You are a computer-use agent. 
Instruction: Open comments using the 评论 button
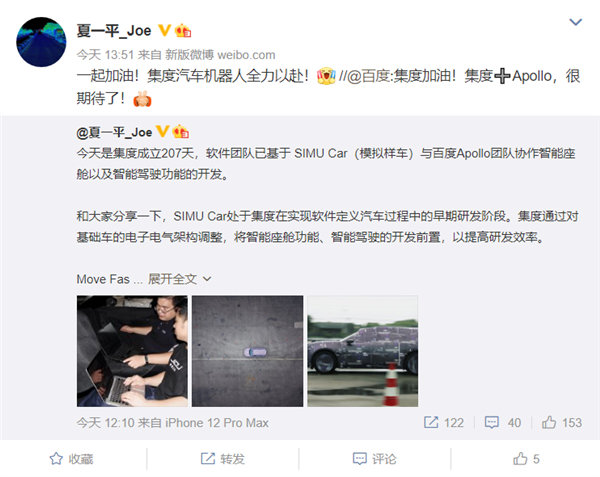[374, 459]
